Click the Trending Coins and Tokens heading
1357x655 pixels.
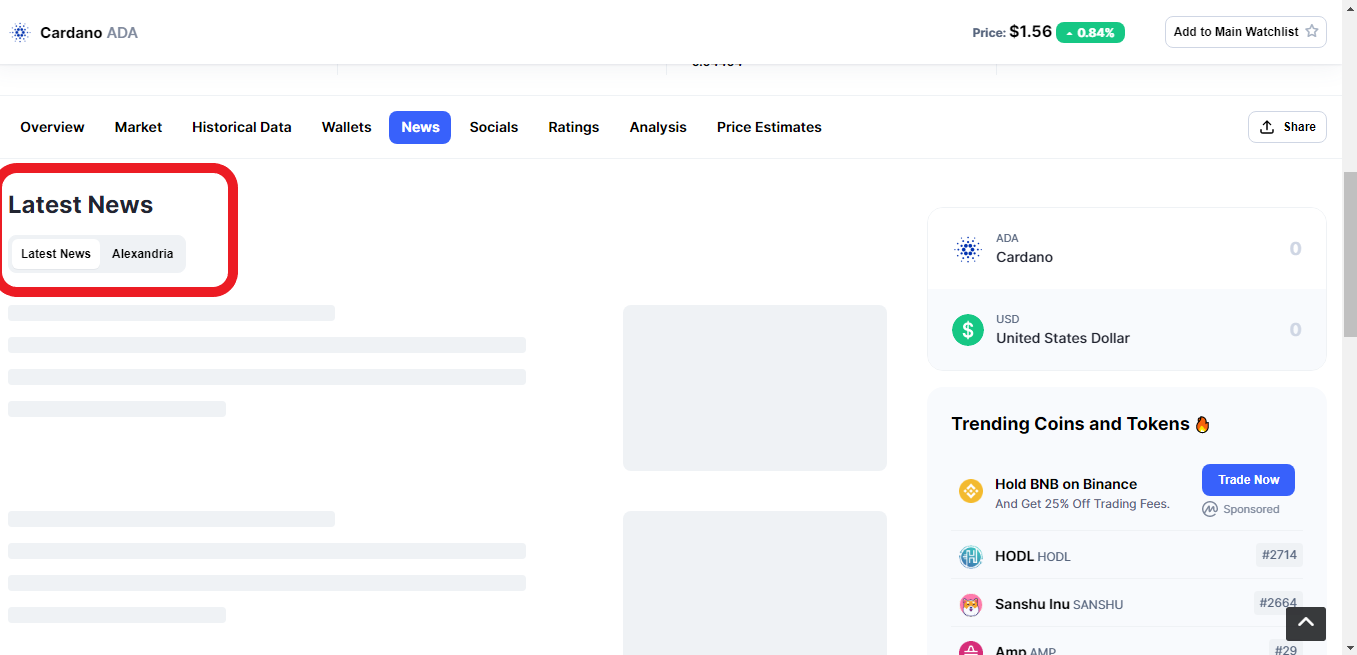[1070, 424]
